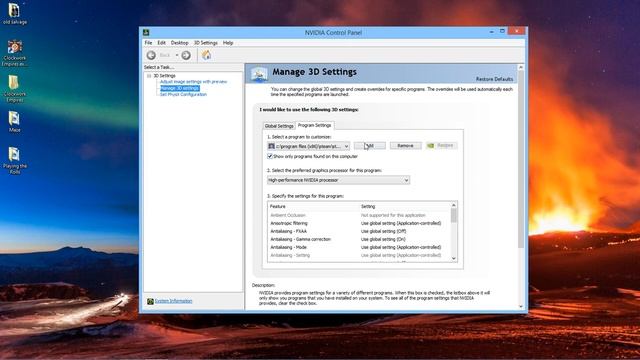Click the Back arrow toolbar icon
Screen dimensions: 640x360
pyautogui.click(x=151, y=55)
